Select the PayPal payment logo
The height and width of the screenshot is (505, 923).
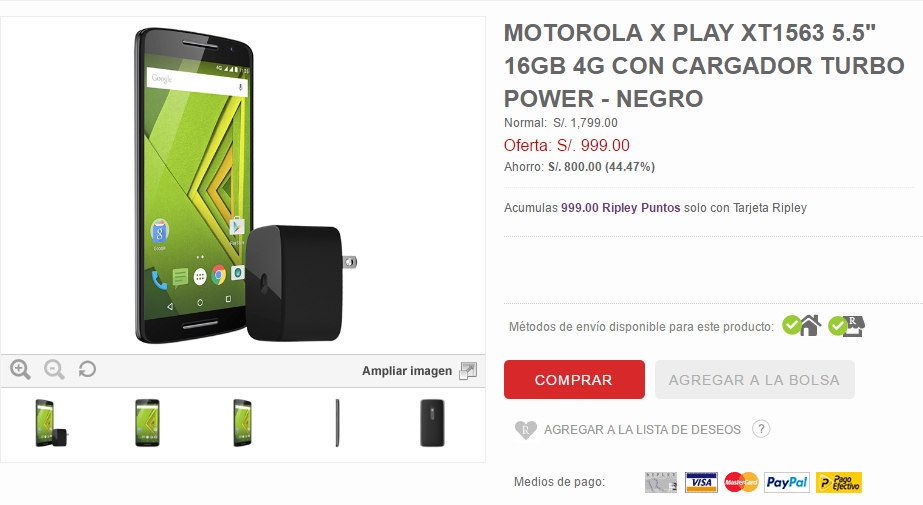pyautogui.click(x=787, y=483)
